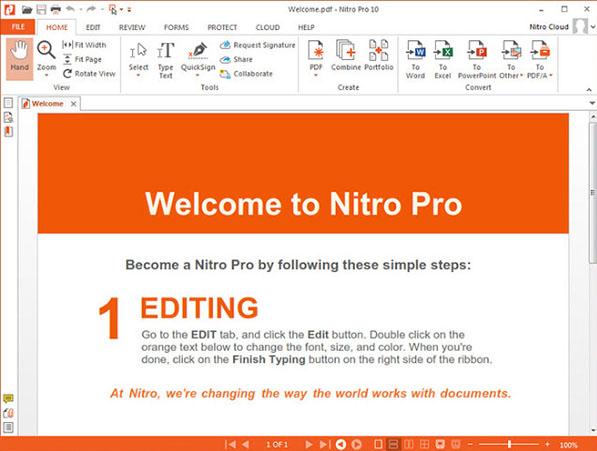Screen dimensions: 597x451
Task: Convert the document To PowerPoint
Action: coord(477,59)
